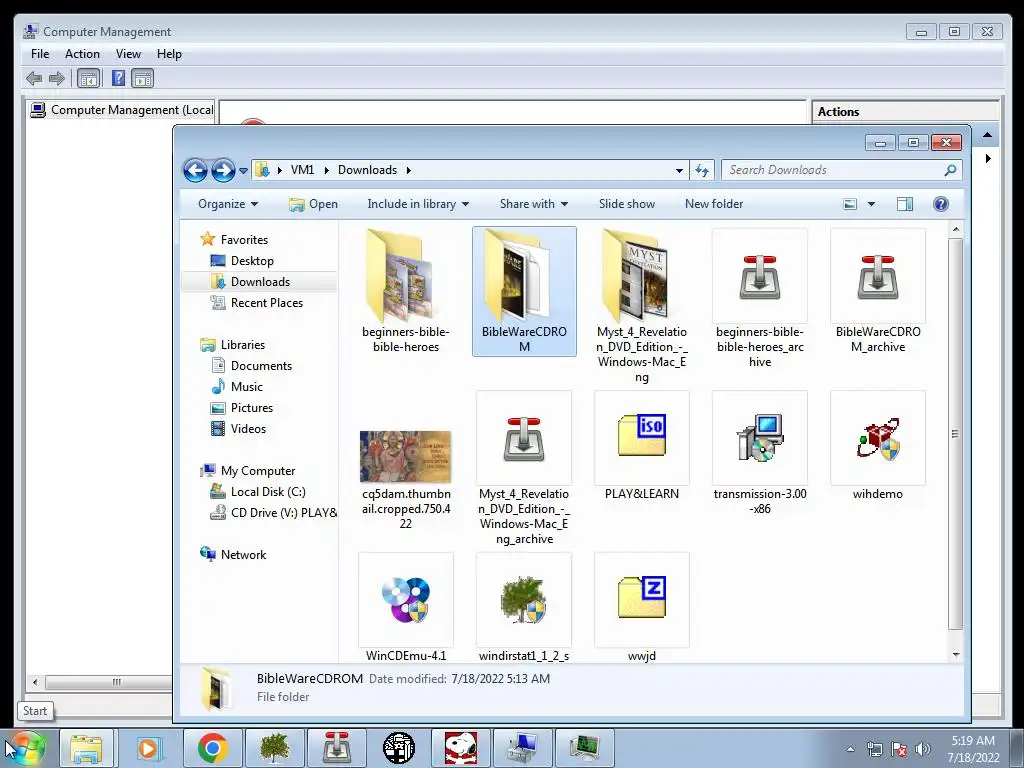Click the Change your view icon

click(850, 204)
